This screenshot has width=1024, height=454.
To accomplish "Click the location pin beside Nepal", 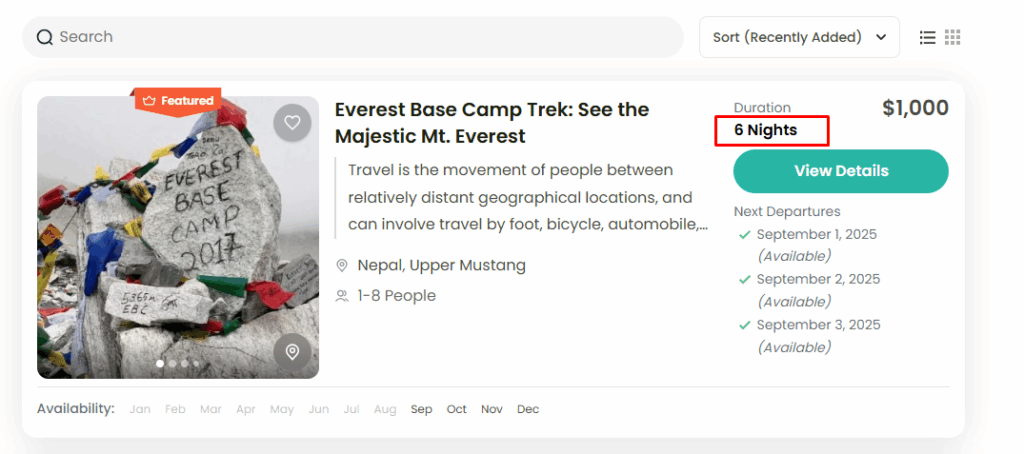I will 342,266.
